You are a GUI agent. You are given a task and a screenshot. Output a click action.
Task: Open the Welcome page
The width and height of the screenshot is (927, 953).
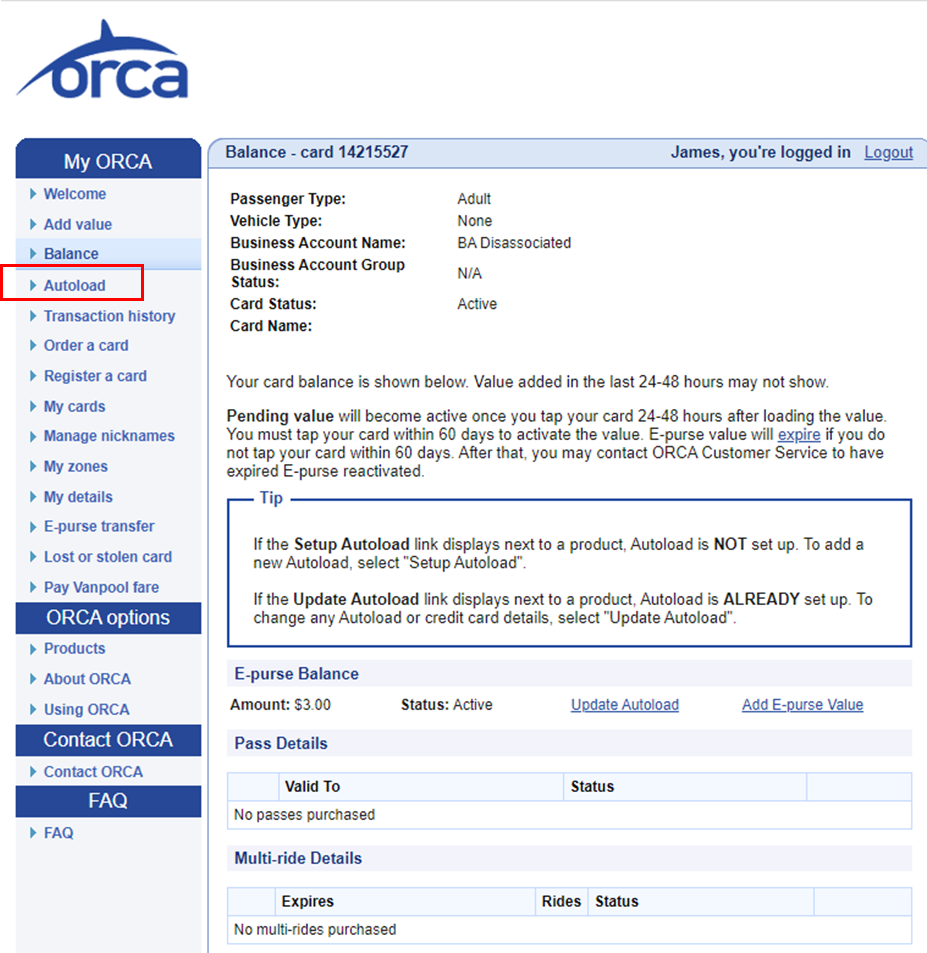75,194
